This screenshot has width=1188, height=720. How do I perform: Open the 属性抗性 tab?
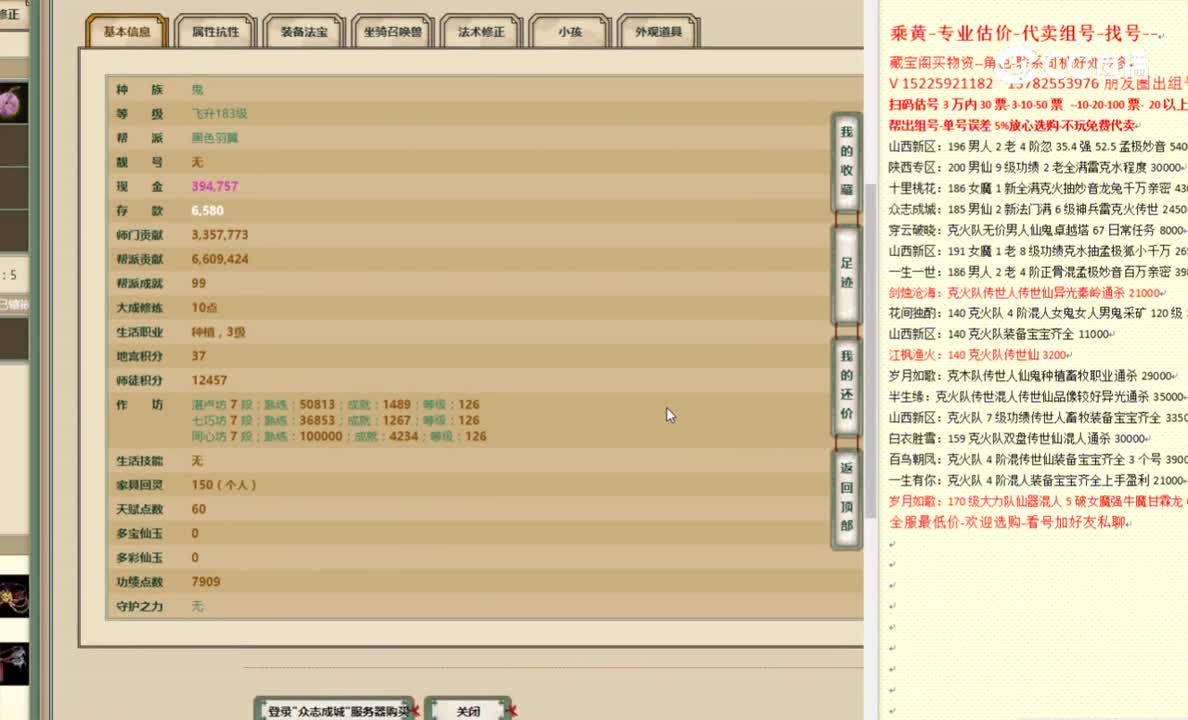click(x=215, y=32)
